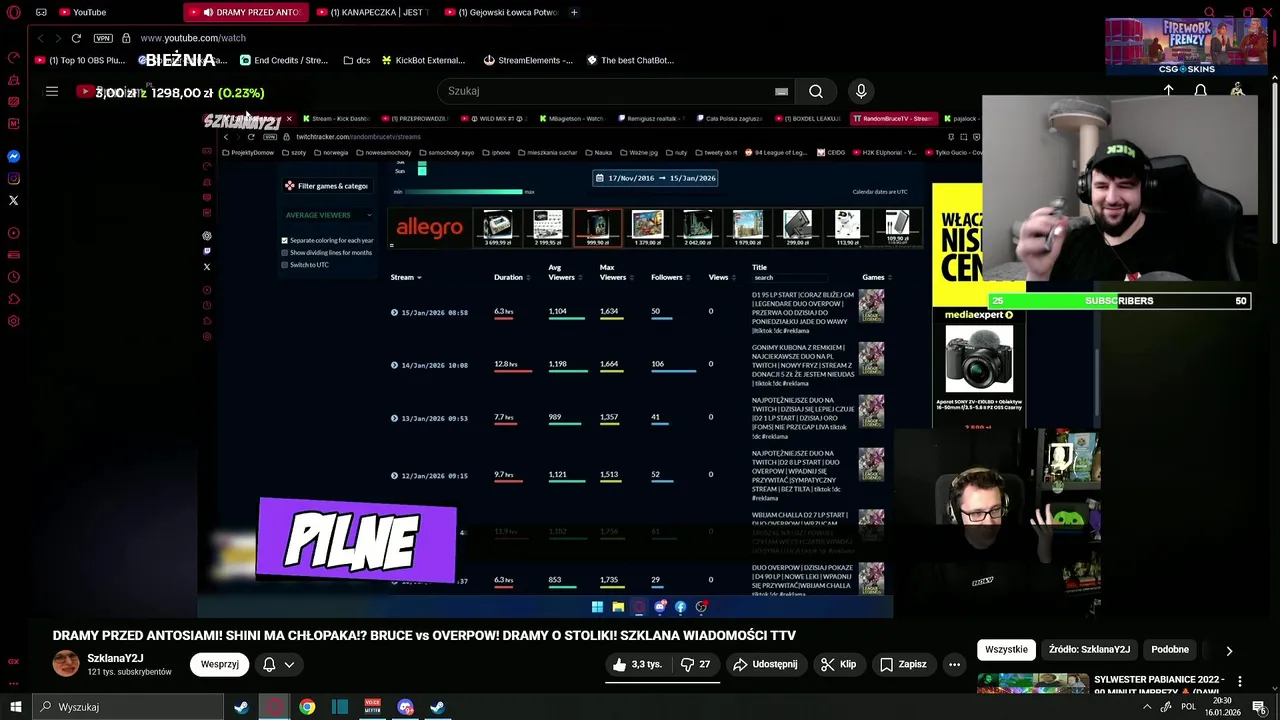Start voice search with microphone
1280x720 pixels.
pyautogui.click(x=861, y=91)
